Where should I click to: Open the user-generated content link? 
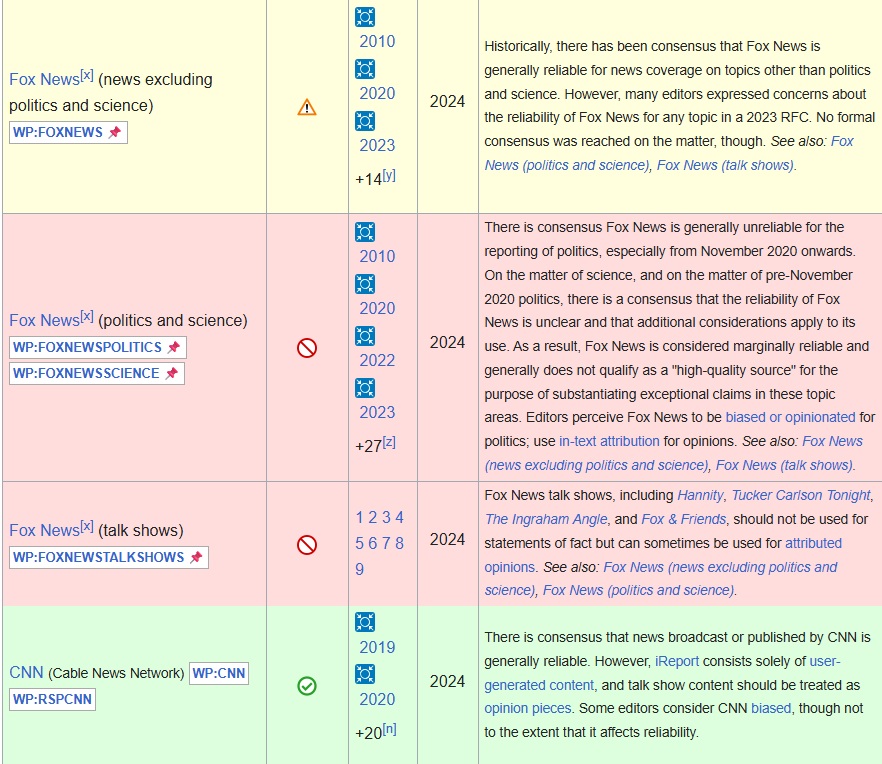point(663,673)
